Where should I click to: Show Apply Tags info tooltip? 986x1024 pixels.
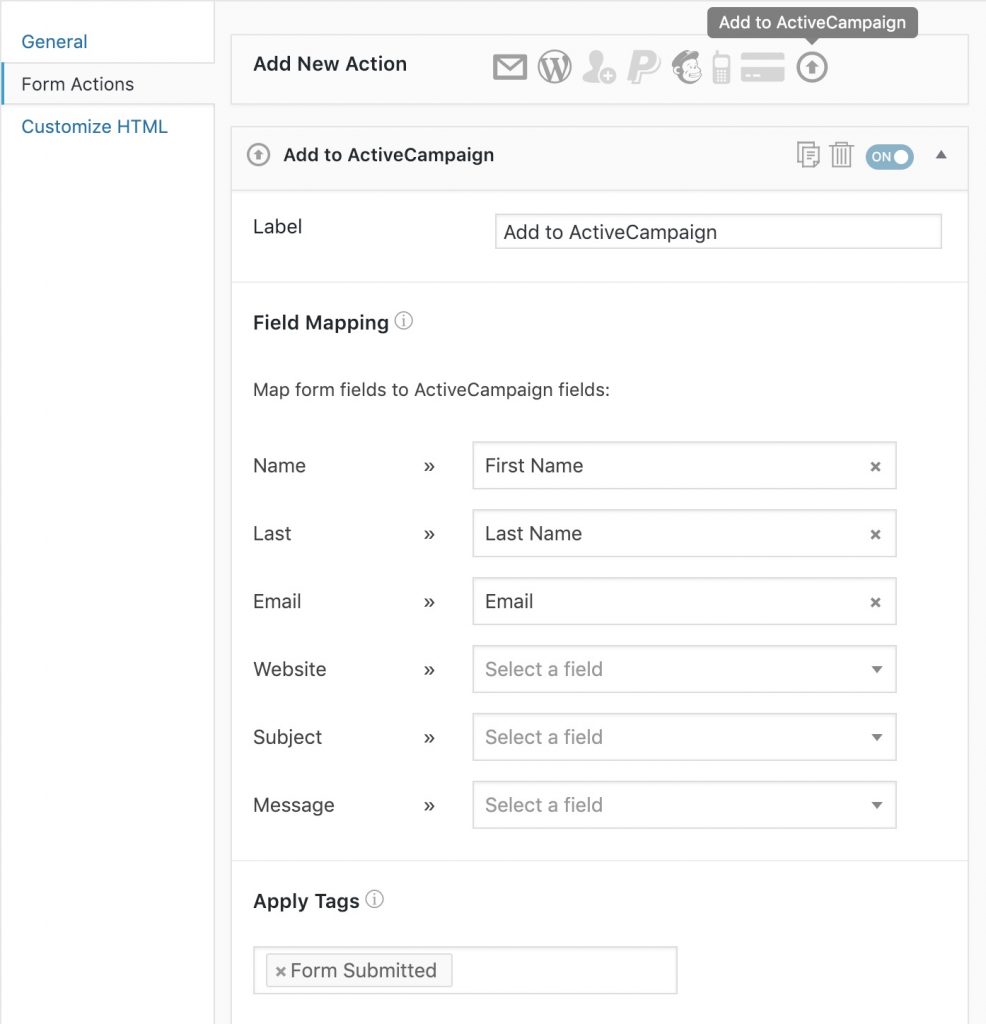point(374,899)
